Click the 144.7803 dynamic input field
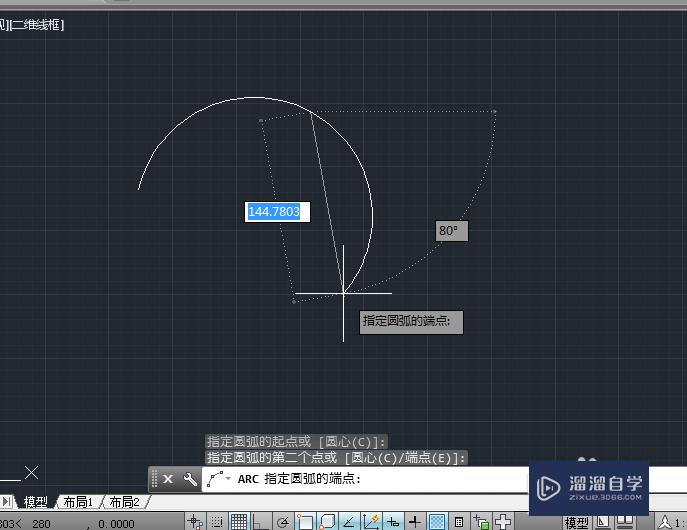Screen dimensions: 687x530 [x=277, y=212]
